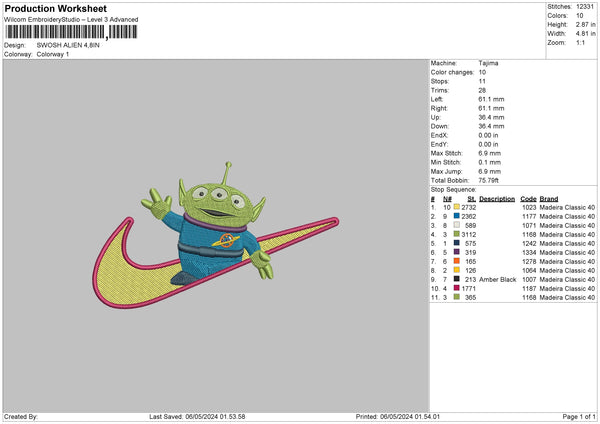Click the "Color changes:" label

(x=452, y=72)
